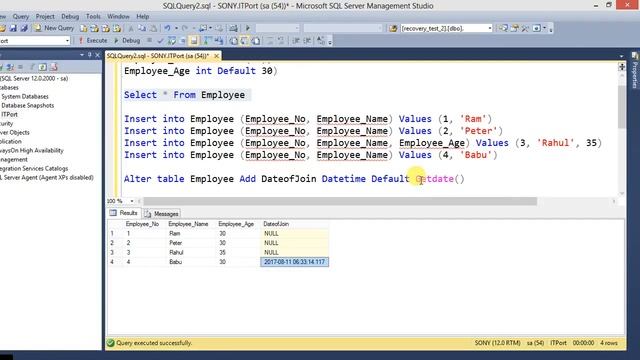Click the Solution Explorer icon
This screenshot has width=640, height=360.
pyautogui.click(x=504, y=28)
